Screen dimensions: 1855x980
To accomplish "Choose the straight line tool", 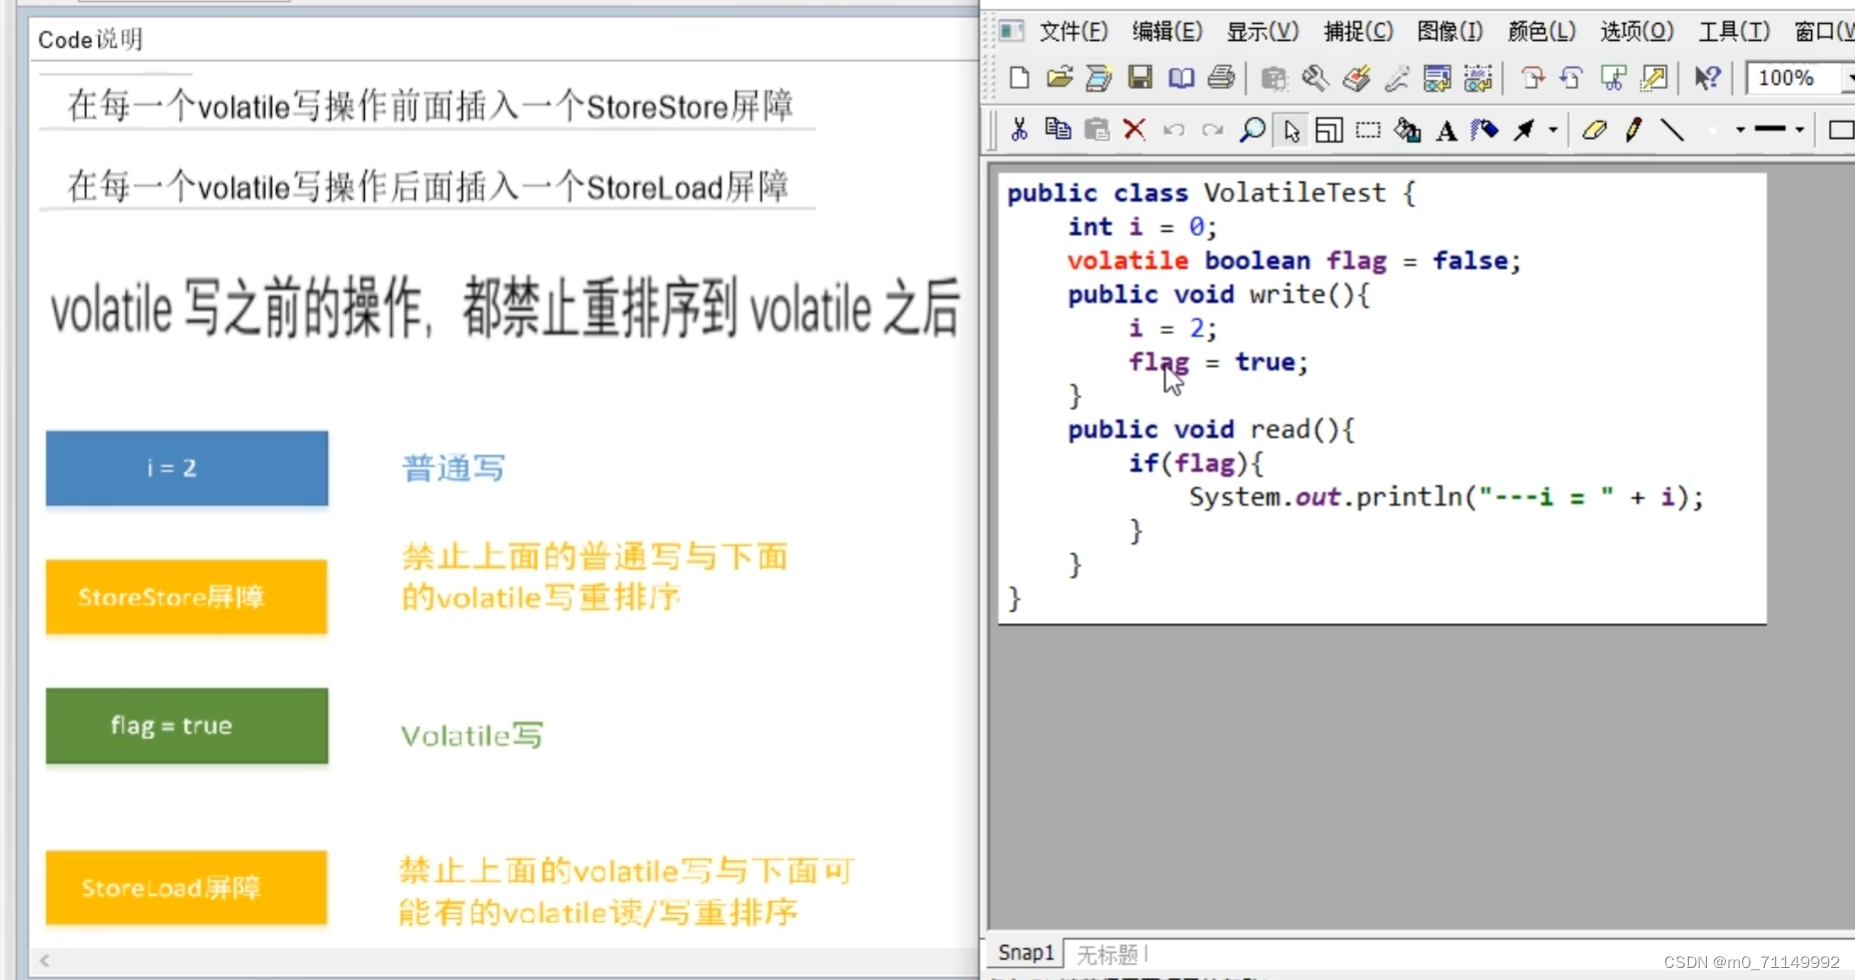I will (1672, 130).
